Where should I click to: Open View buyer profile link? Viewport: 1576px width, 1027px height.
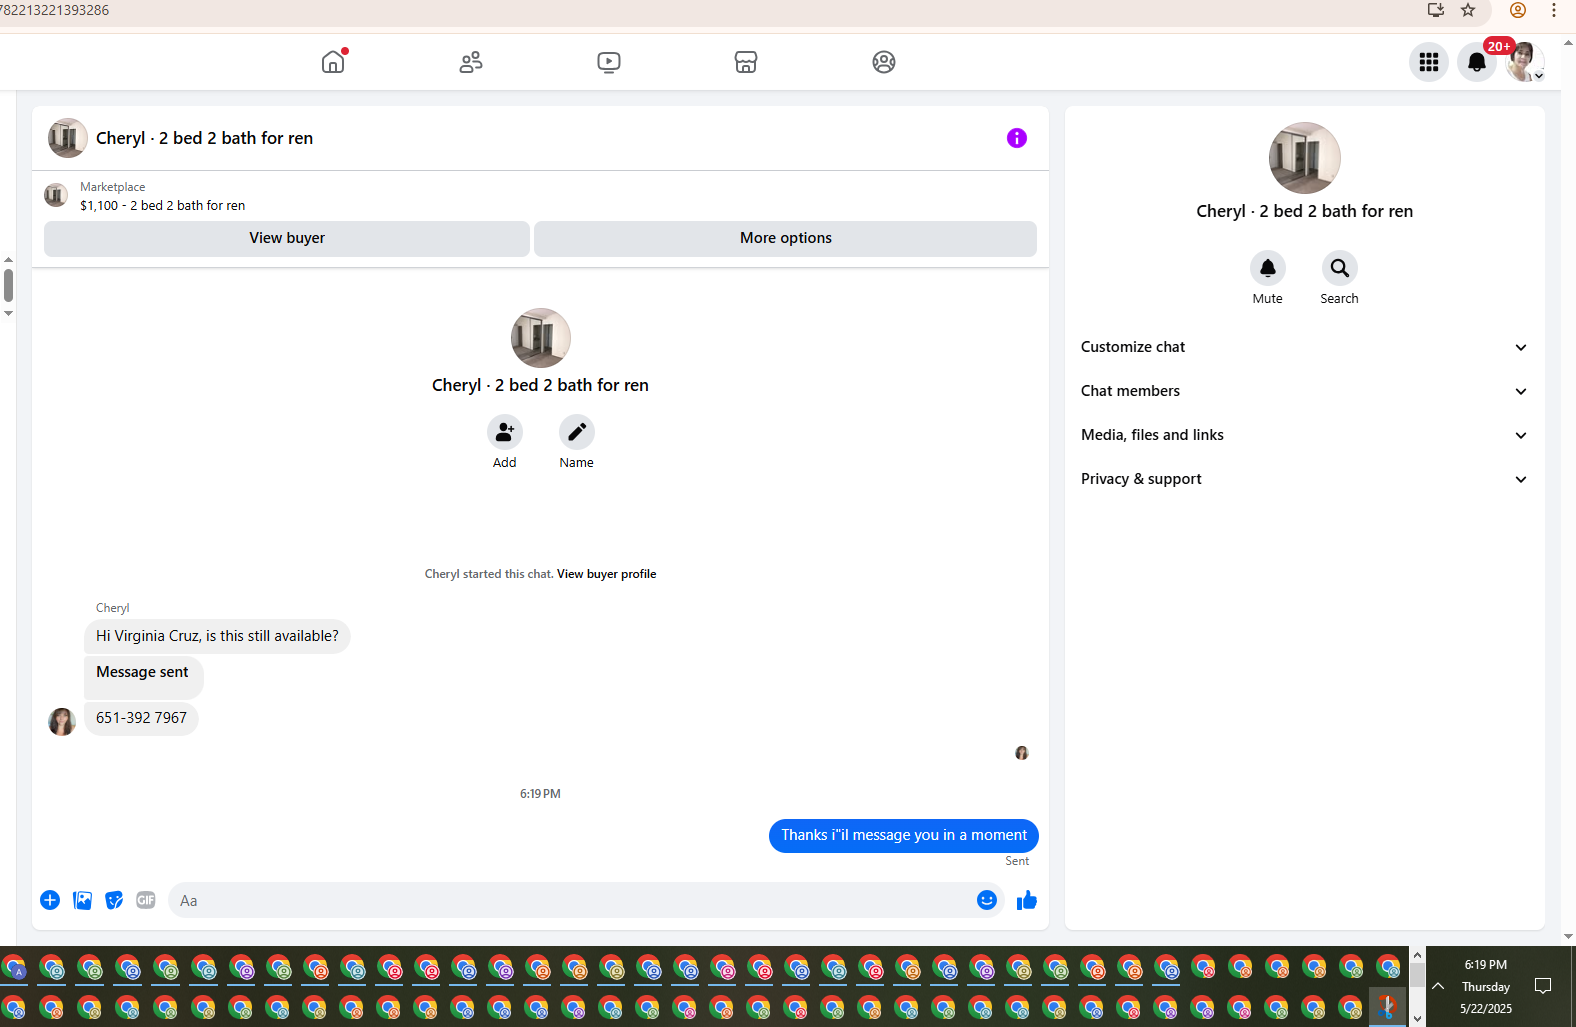[x=606, y=574]
